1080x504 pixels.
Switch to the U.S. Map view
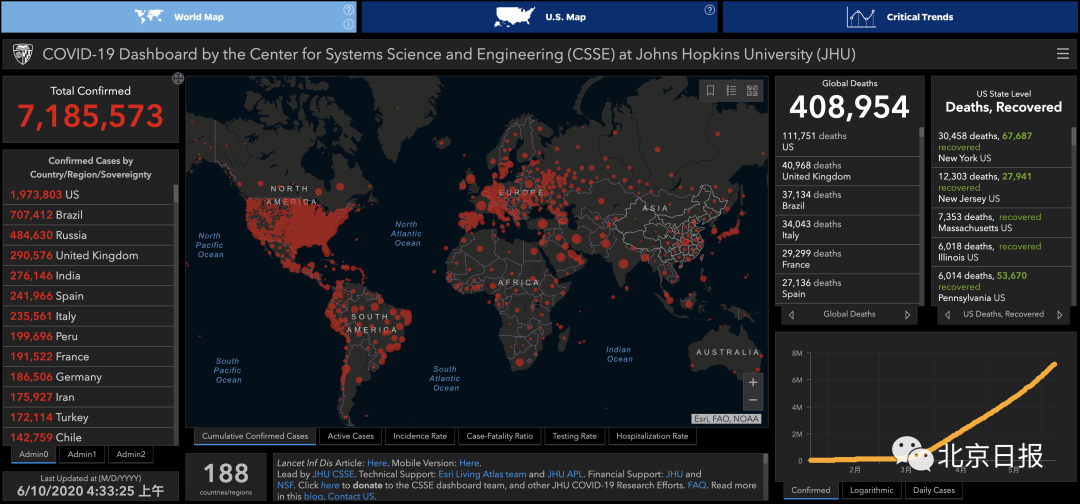(x=540, y=17)
